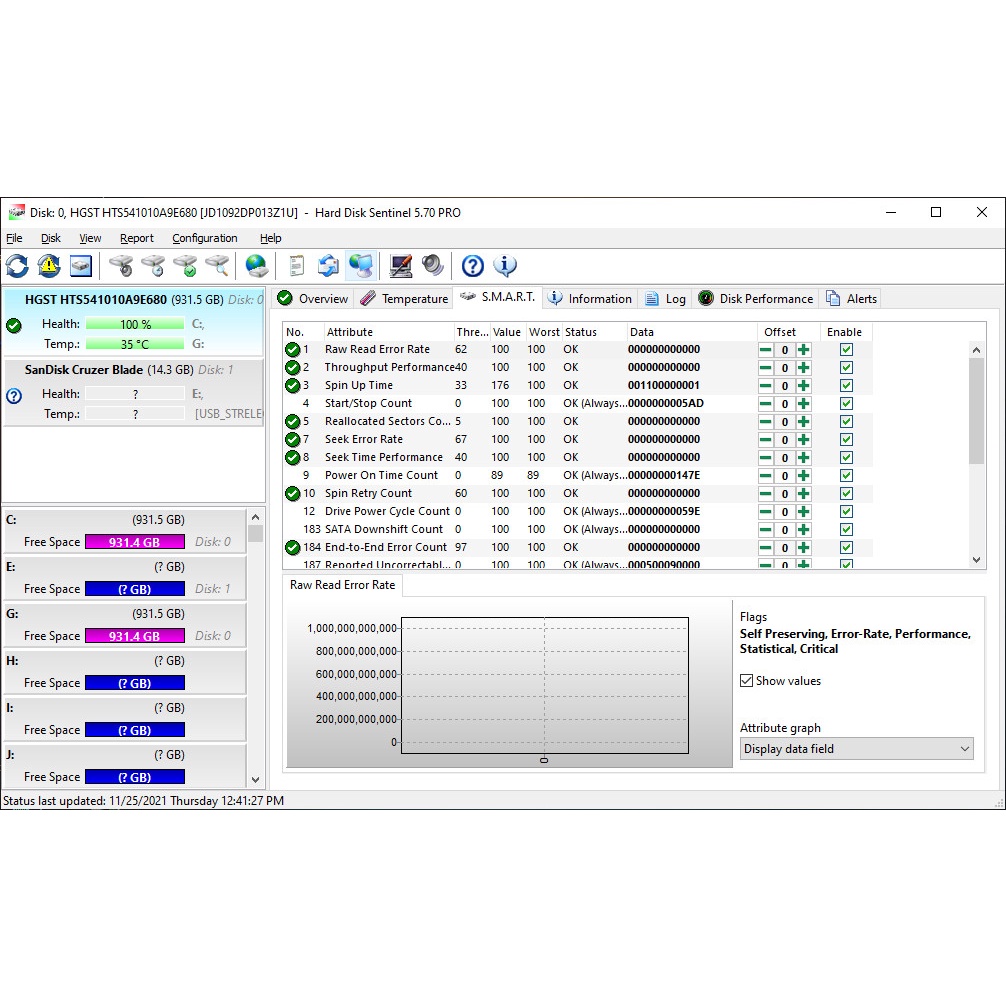The image size is (1006, 1006).
Task: Untick the Show values checkbox
Action: click(746, 681)
